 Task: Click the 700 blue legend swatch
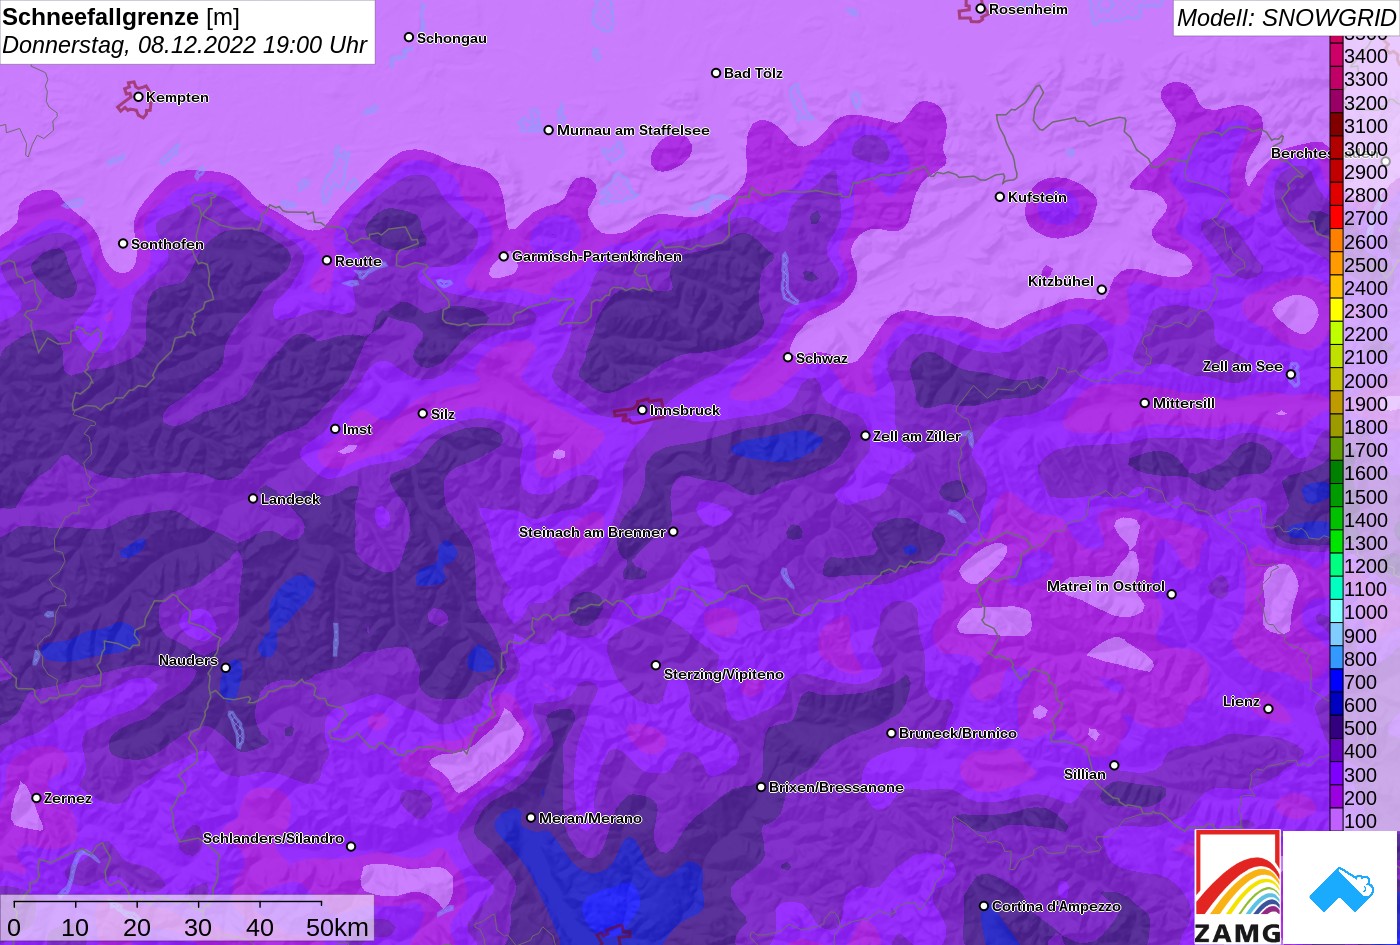(x=1336, y=682)
